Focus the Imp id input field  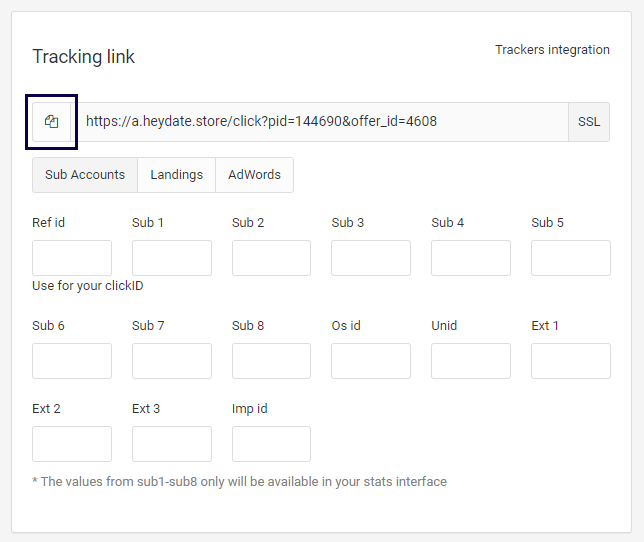(271, 444)
